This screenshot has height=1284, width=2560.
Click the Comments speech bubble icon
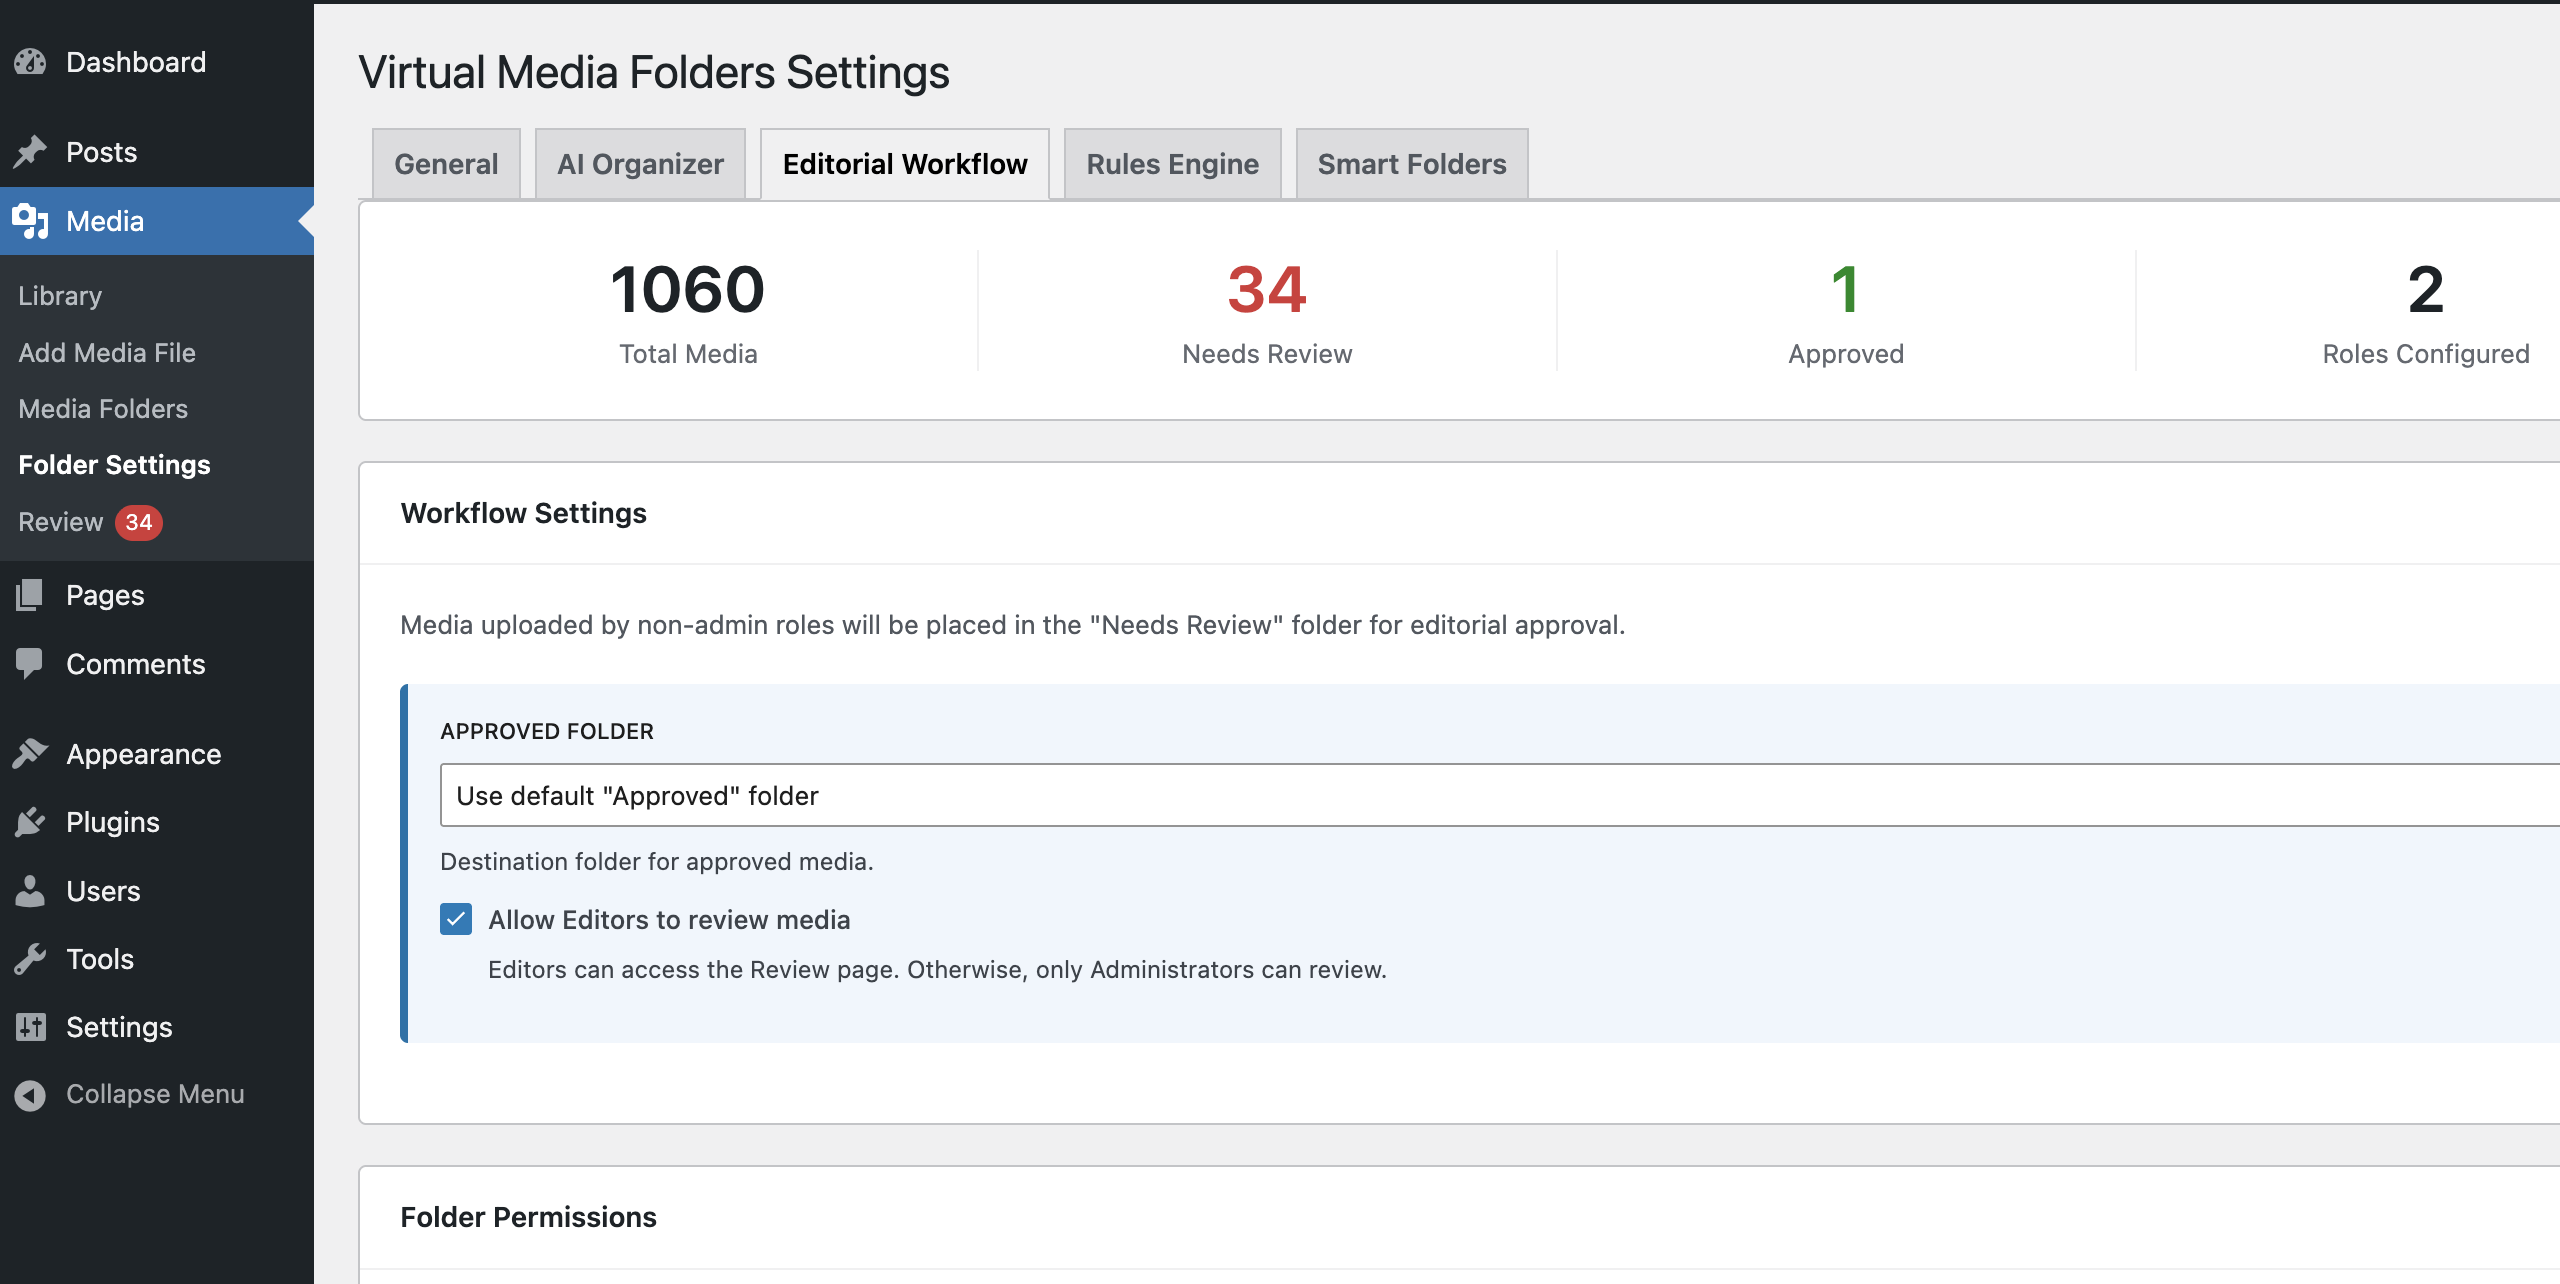[30, 664]
